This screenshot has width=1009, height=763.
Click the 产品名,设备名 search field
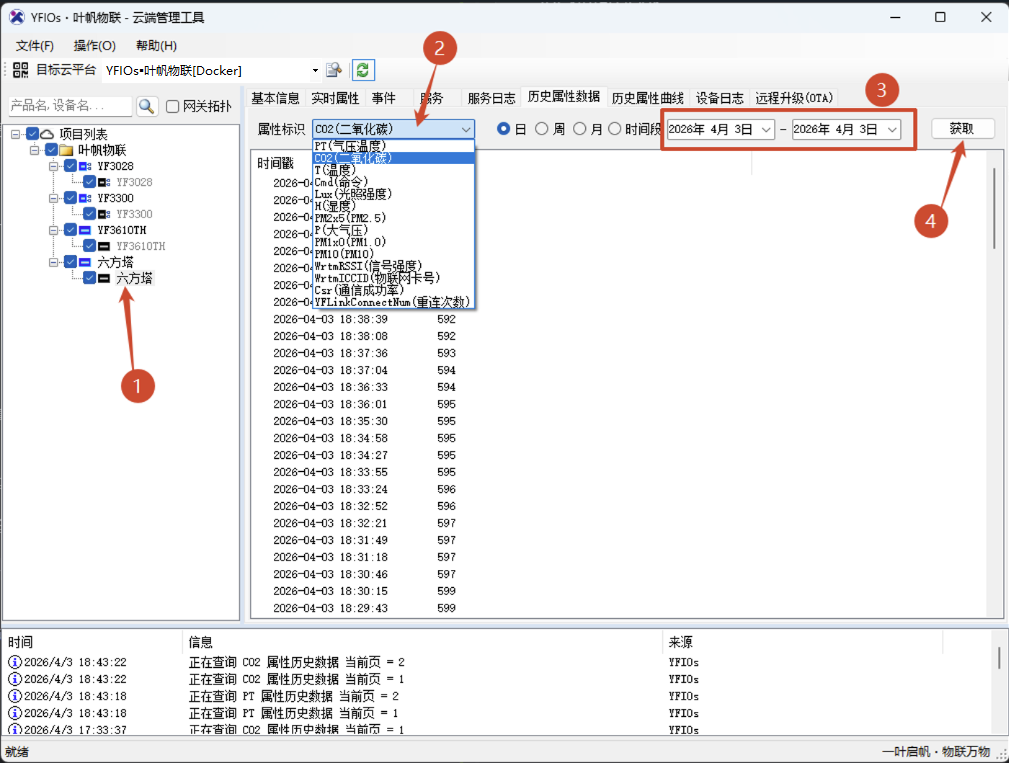click(69, 106)
